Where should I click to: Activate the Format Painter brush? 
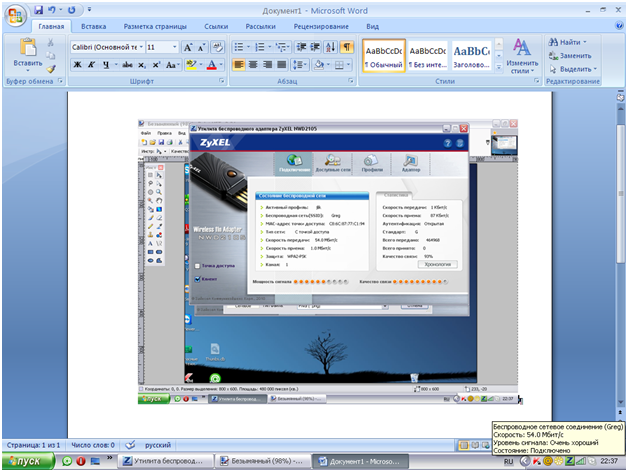click(50, 69)
